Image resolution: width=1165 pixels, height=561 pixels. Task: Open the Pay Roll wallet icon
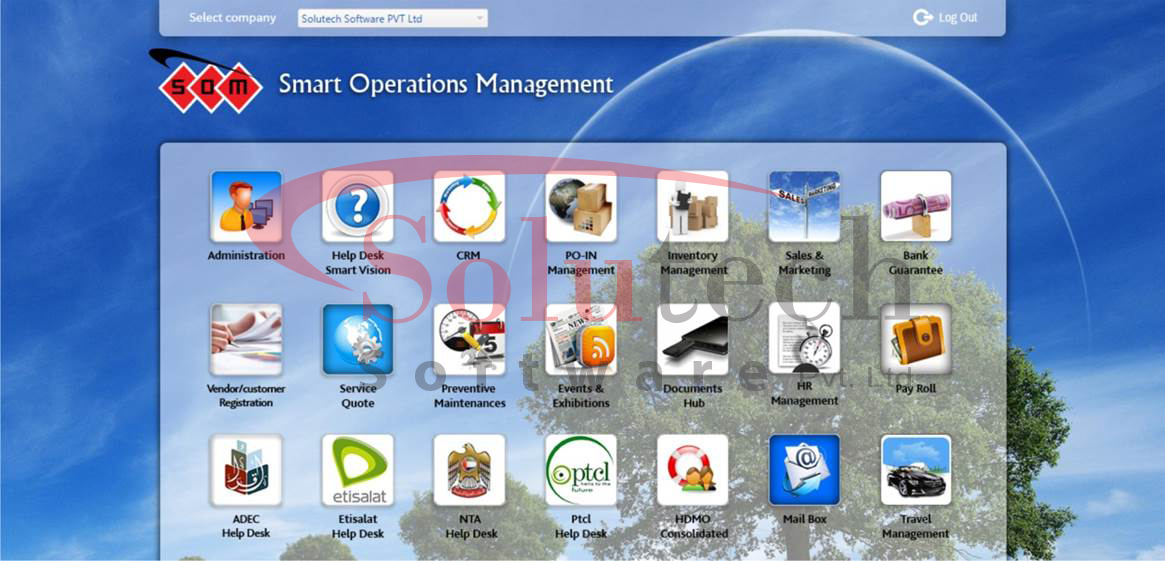[x=916, y=339]
